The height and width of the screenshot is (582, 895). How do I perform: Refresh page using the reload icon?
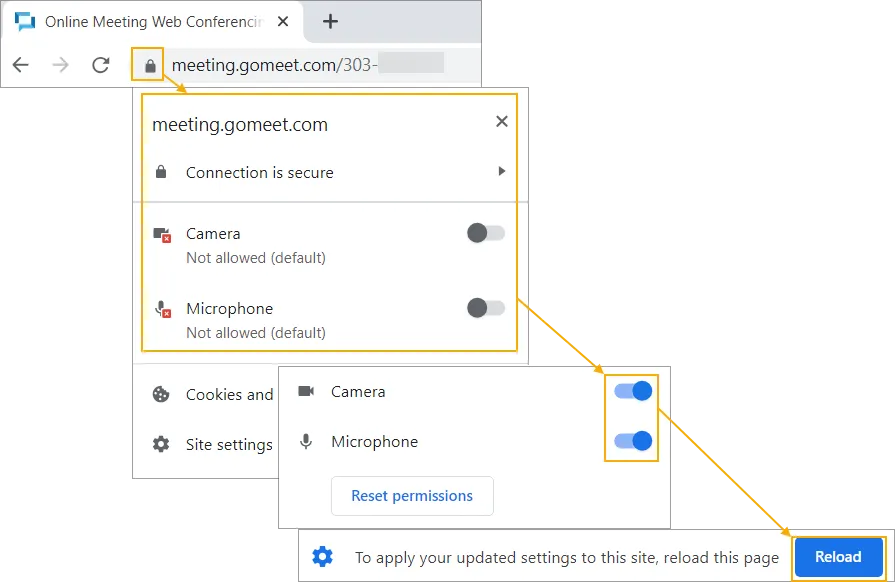click(101, 65)
